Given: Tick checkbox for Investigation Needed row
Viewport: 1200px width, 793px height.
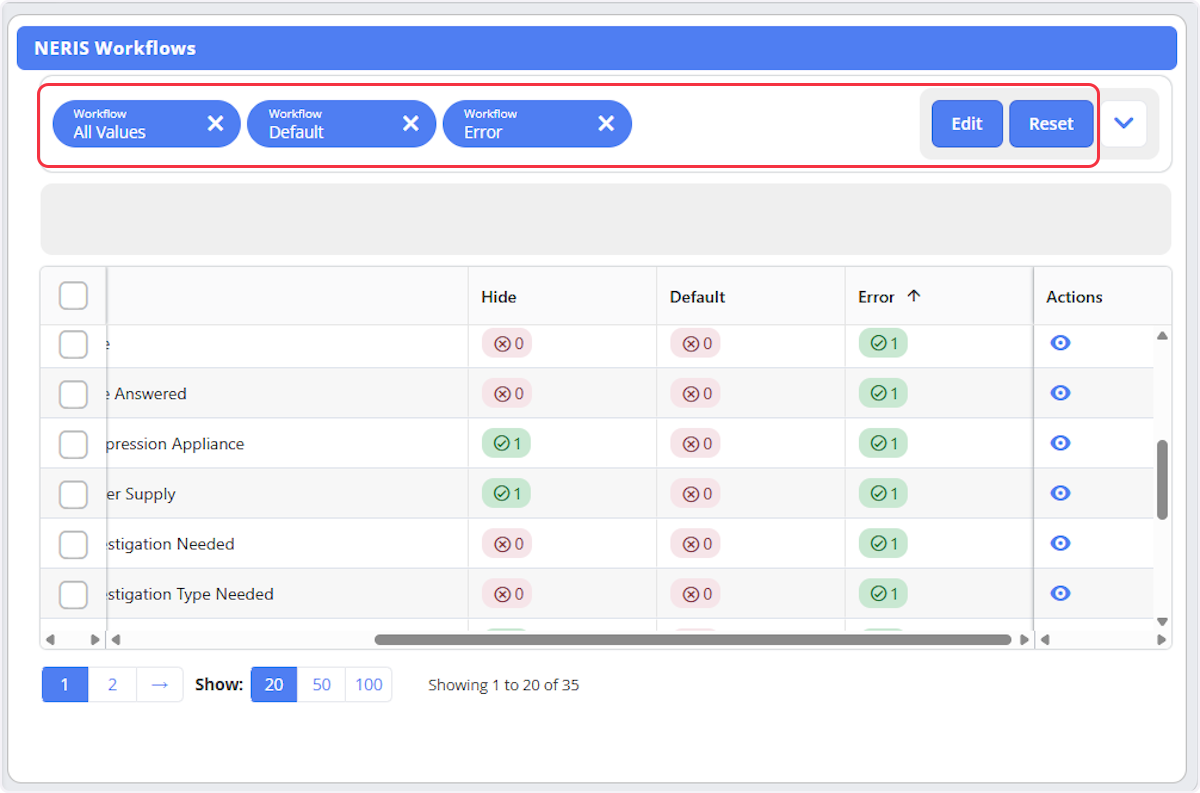Looking at the screenshot, I should pyautogui.click(x=73, y=544).
